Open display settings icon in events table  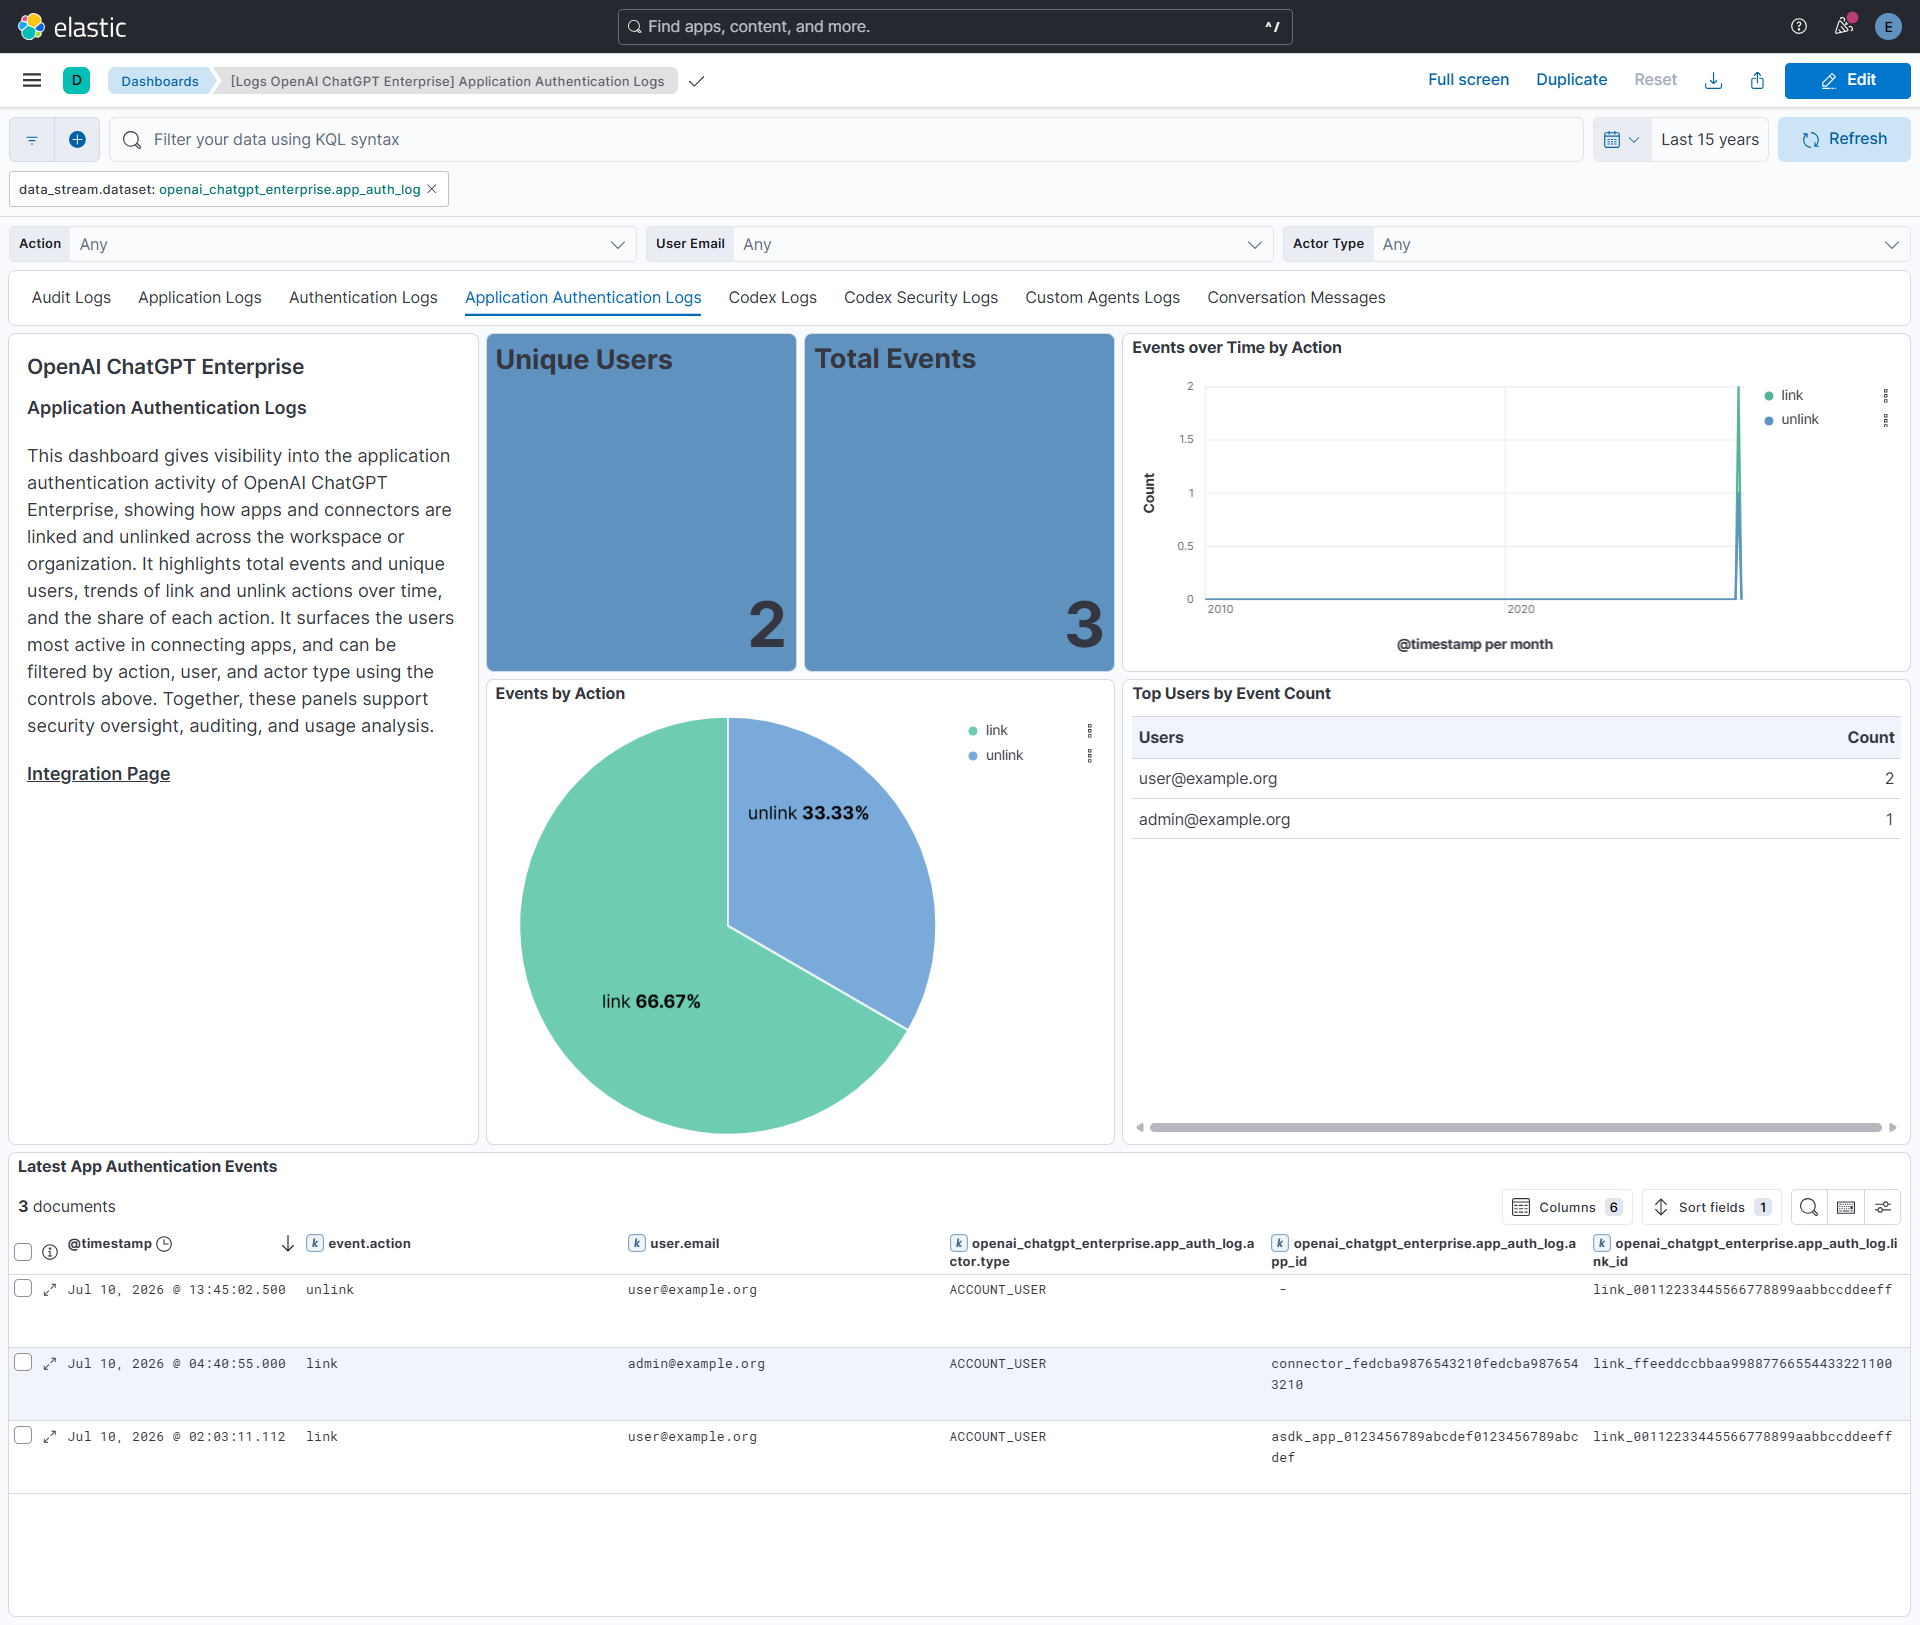[x=1883, y=1207]
